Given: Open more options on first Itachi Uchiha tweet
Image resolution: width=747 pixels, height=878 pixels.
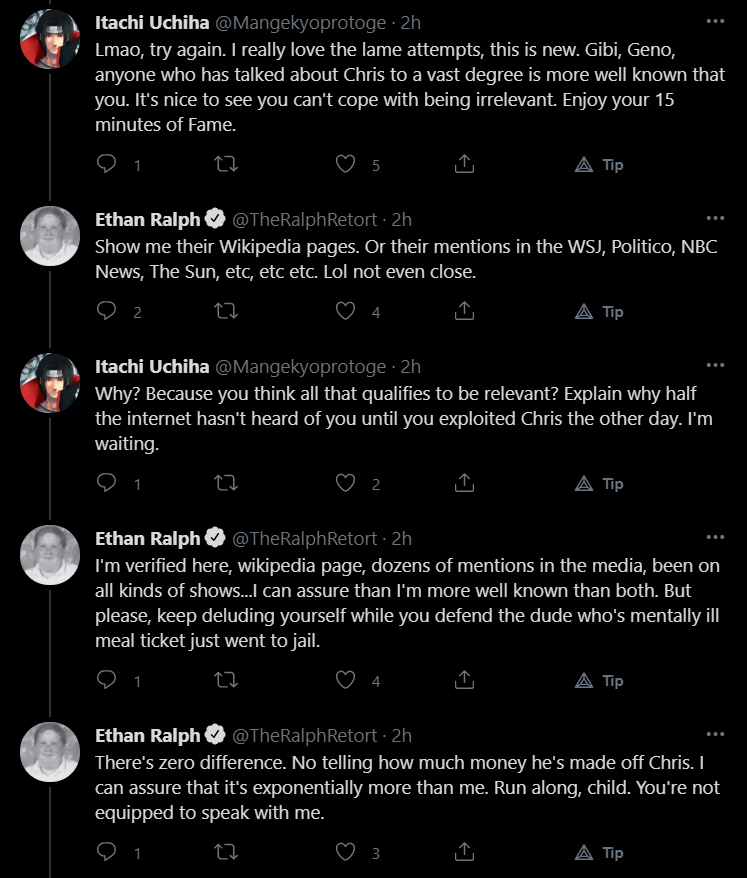Looking at the screenshot, I should tap(715, 21).
